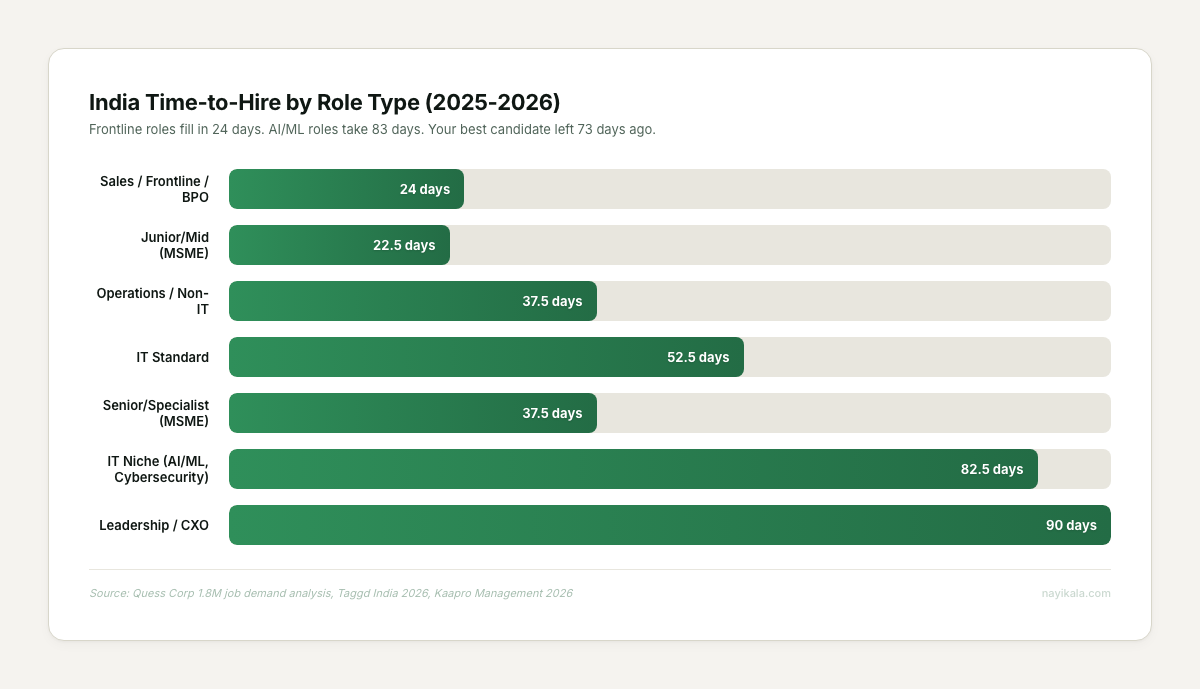Select the 'Leadership / CXO' label
Viewport: 1200px width, 689px height.
pyautogui.click(x=154, y=525)
